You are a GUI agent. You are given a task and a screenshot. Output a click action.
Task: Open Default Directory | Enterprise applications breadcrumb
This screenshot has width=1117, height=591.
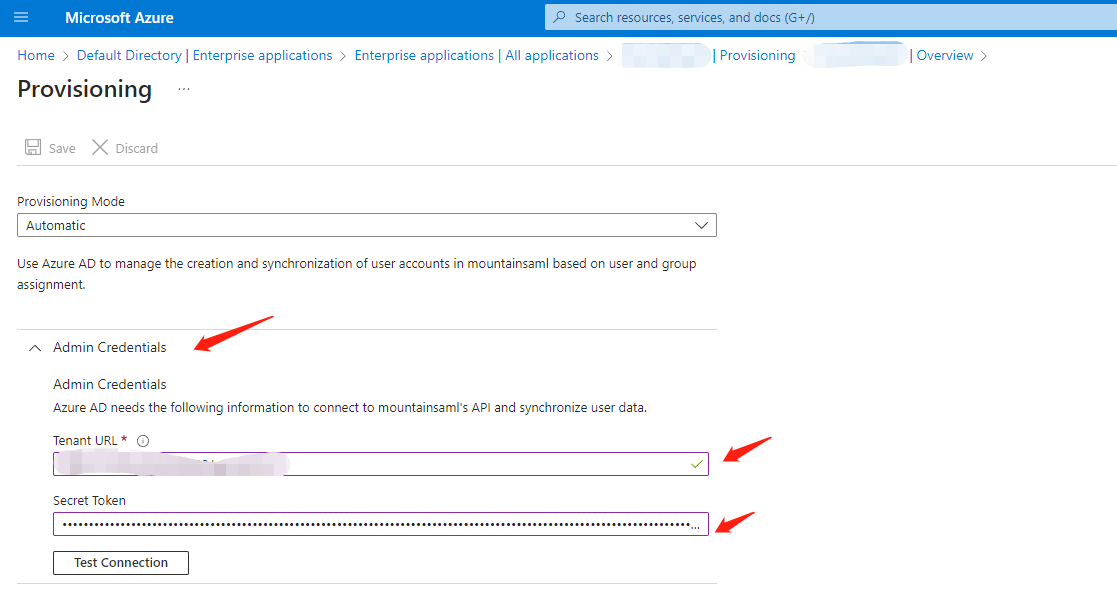click(x=204, y=56)
